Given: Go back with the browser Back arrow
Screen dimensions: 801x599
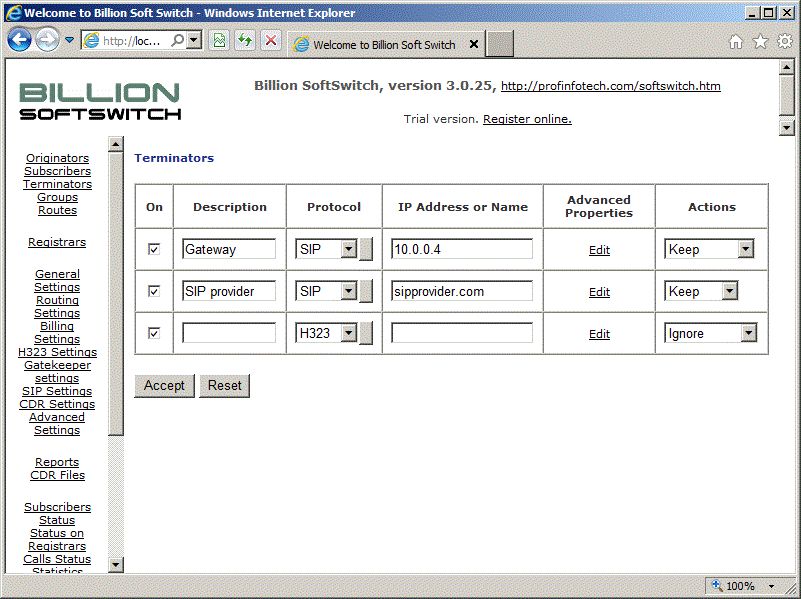Looking at the screenshot, I should click(19, 40).
